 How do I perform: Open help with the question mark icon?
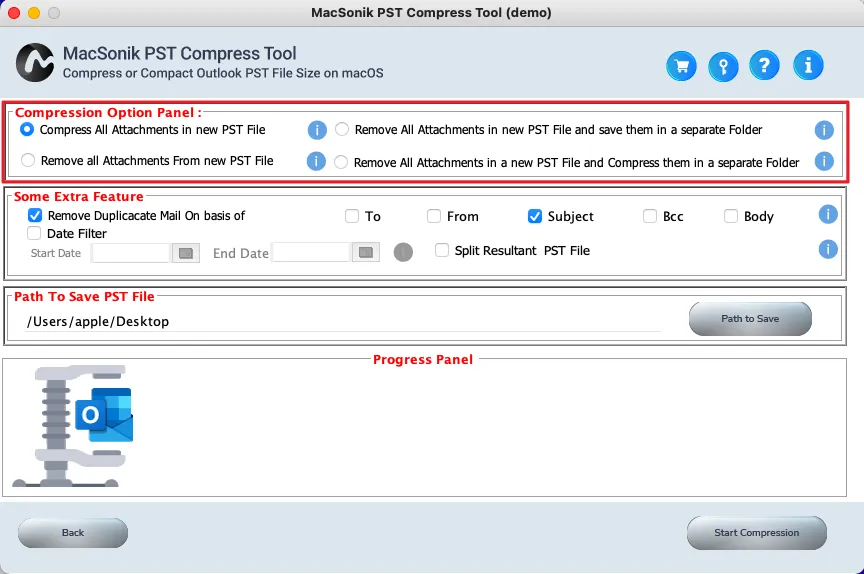[x=764, y=66]
